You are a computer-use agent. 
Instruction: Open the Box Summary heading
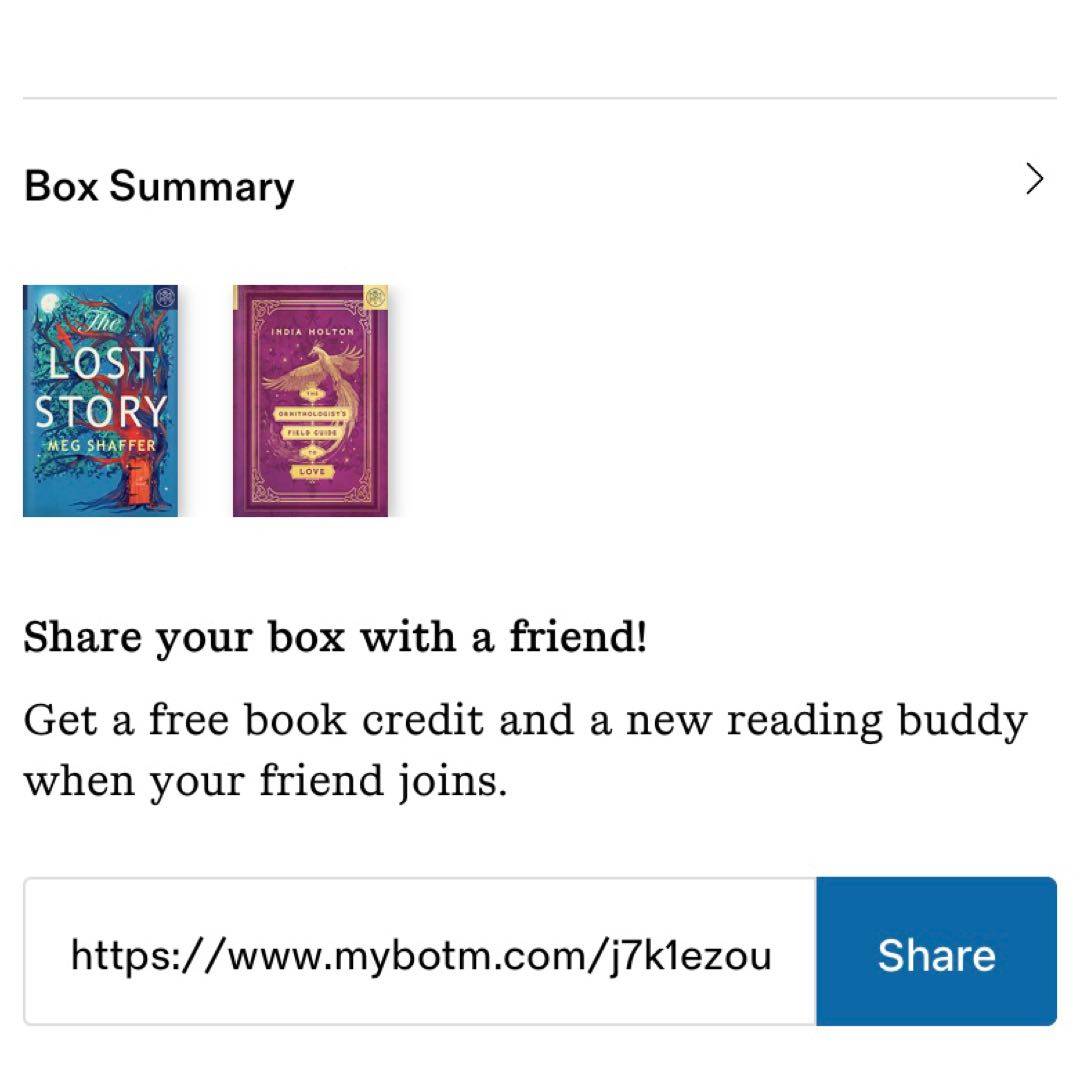159,187
